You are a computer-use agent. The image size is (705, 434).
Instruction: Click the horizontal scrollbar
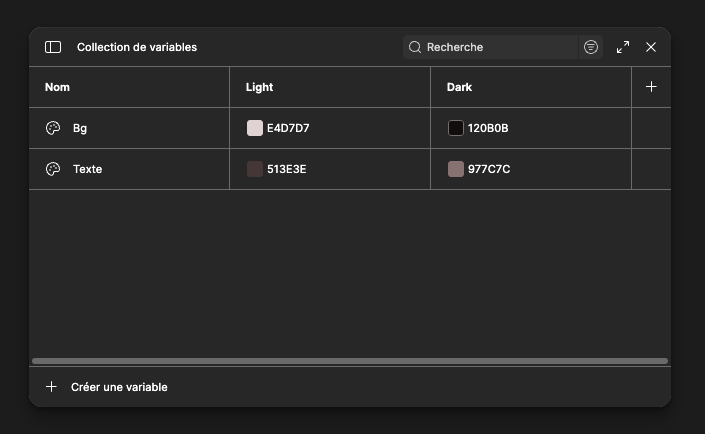(x=349, y=361)
